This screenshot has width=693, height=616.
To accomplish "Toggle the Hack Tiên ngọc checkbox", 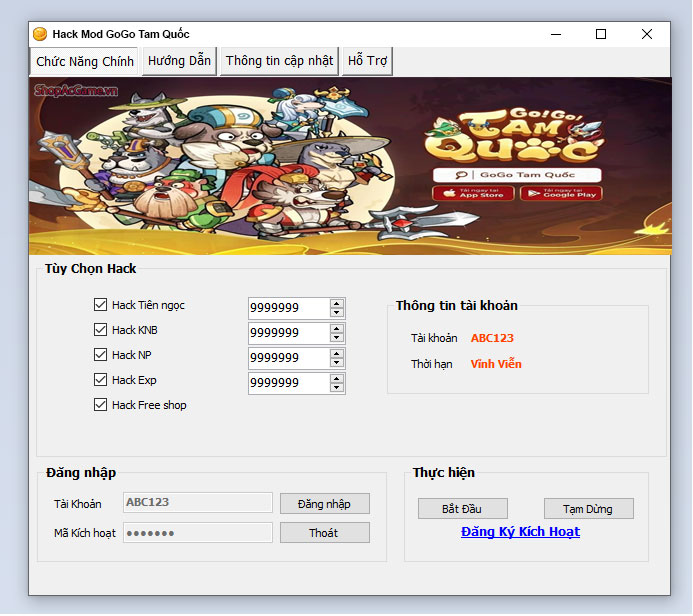I will coord(100,305).
